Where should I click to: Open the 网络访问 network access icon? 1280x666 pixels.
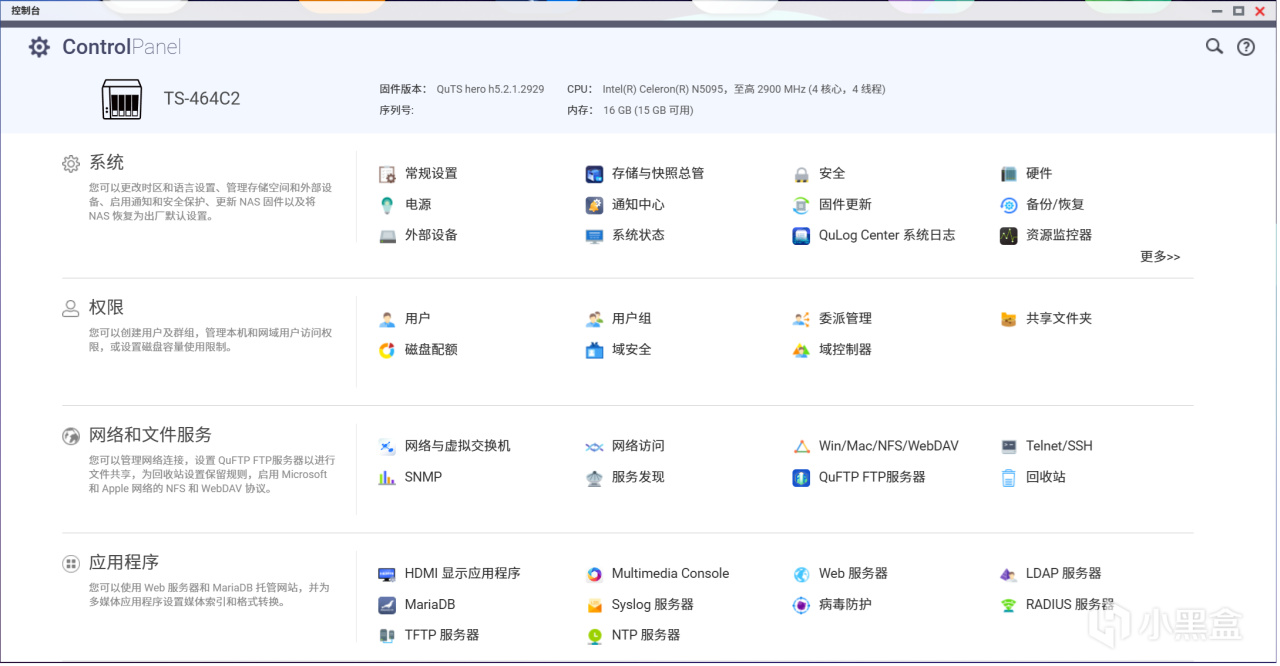594,447
